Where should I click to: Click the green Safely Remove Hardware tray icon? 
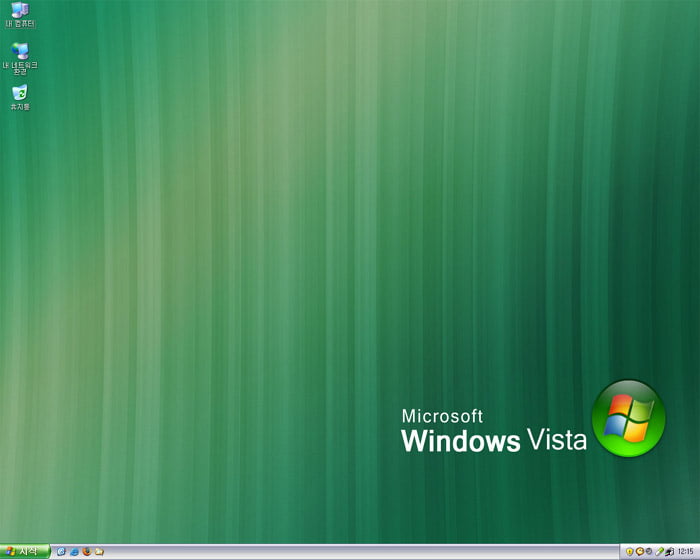coord(659,552)
